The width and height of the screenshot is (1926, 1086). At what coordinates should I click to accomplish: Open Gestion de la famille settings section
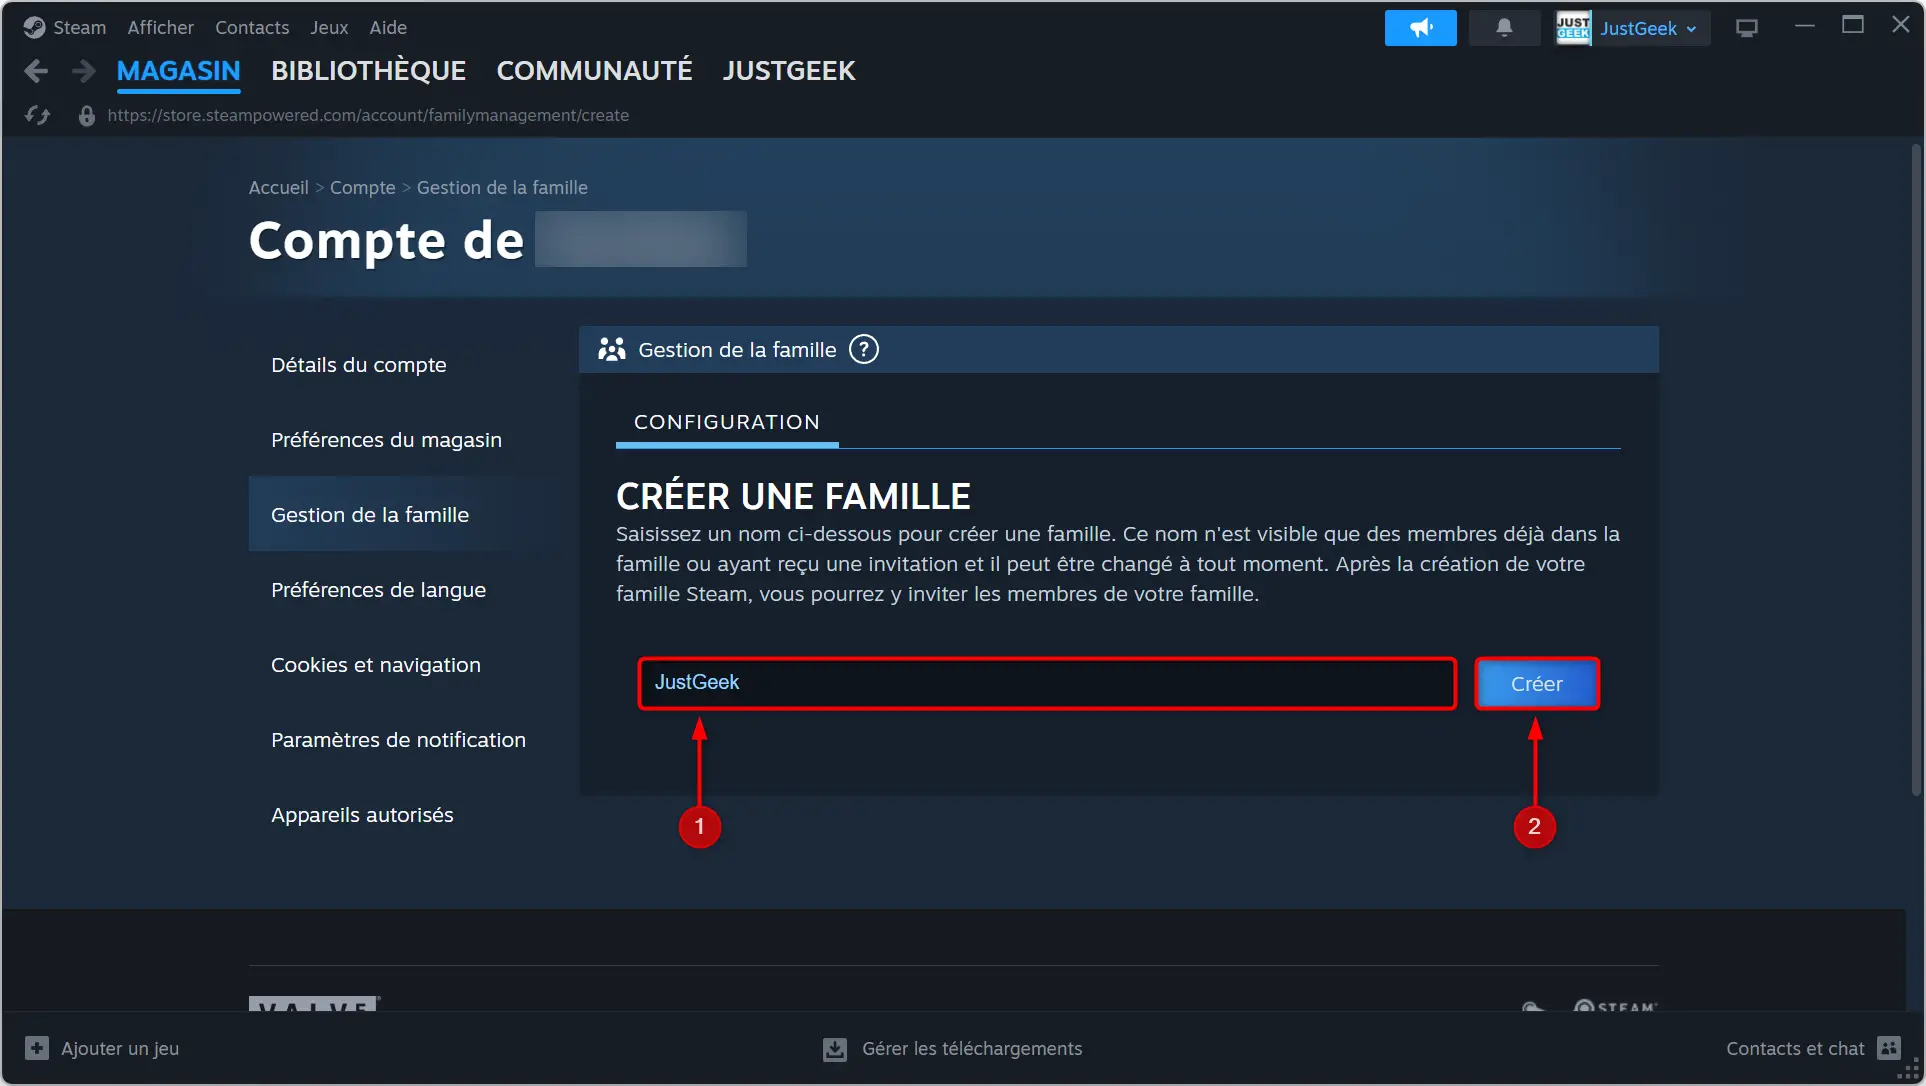pos(369,513)
